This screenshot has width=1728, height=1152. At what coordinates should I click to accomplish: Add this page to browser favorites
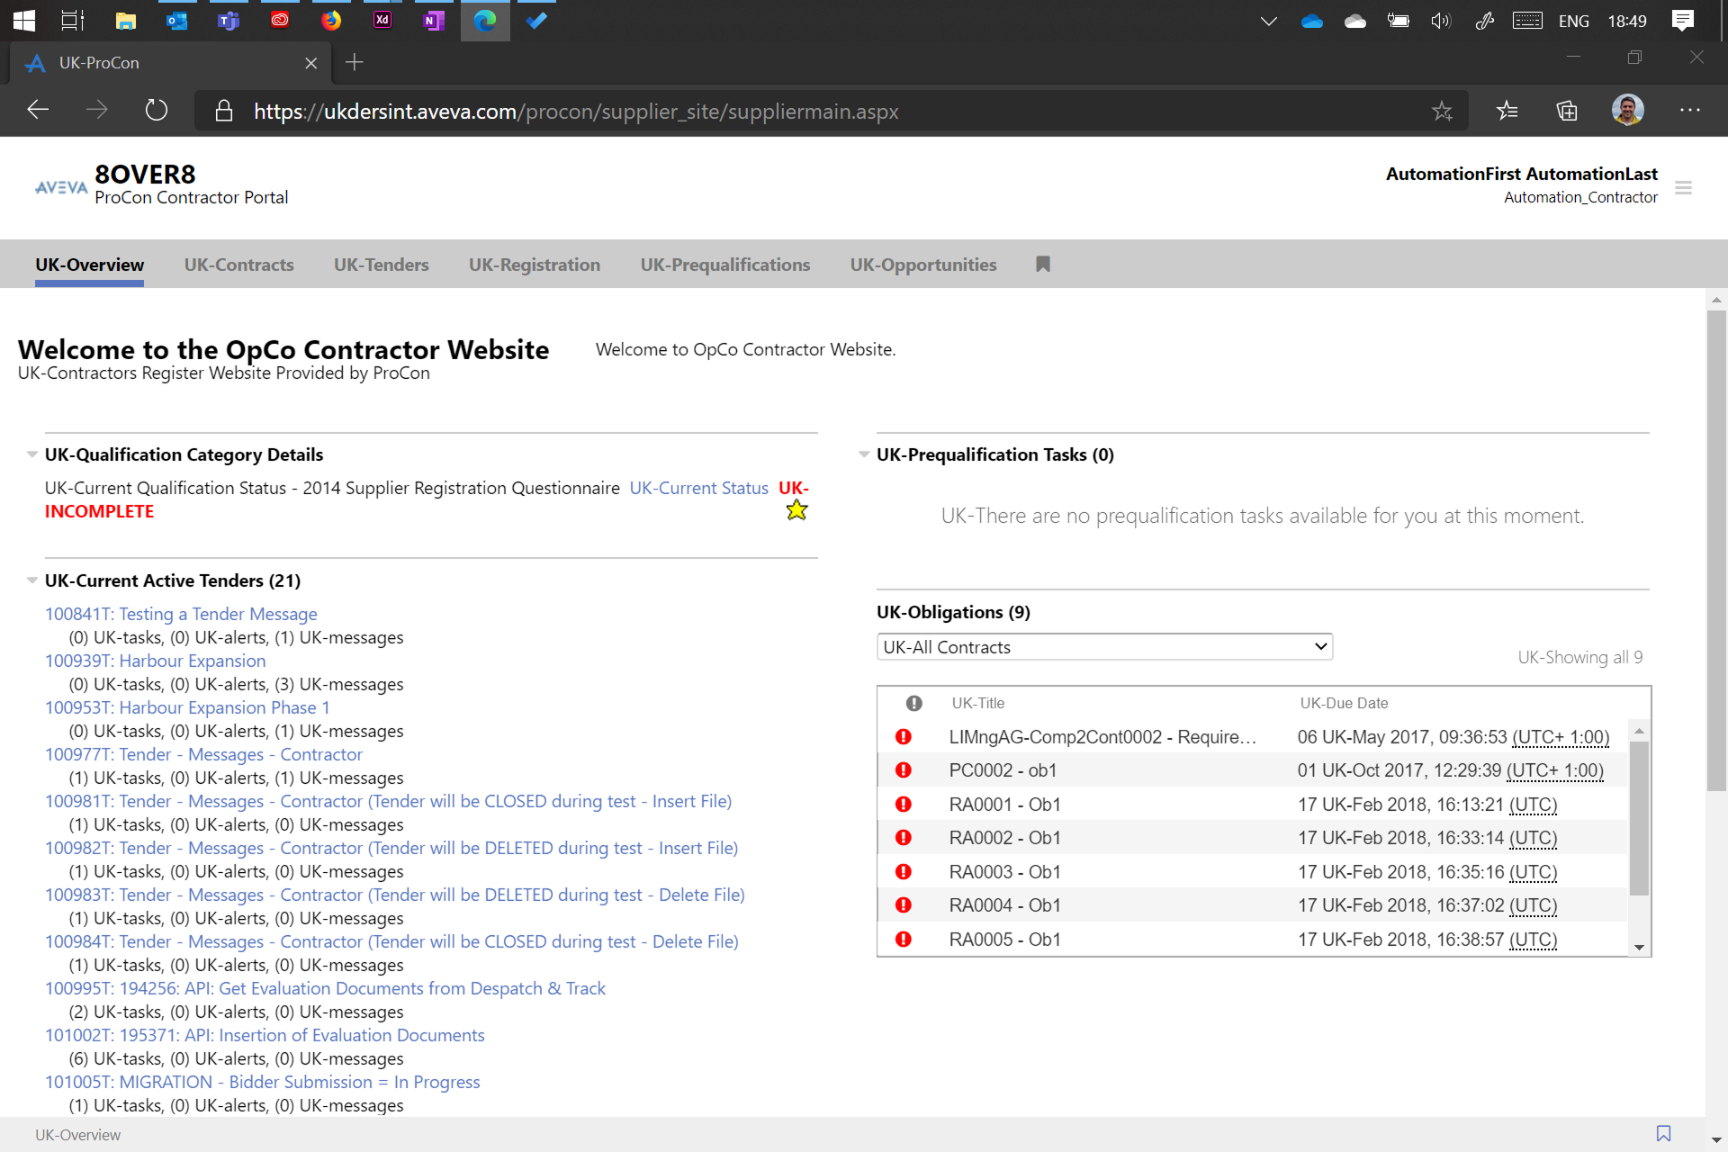pos(1441,111)
